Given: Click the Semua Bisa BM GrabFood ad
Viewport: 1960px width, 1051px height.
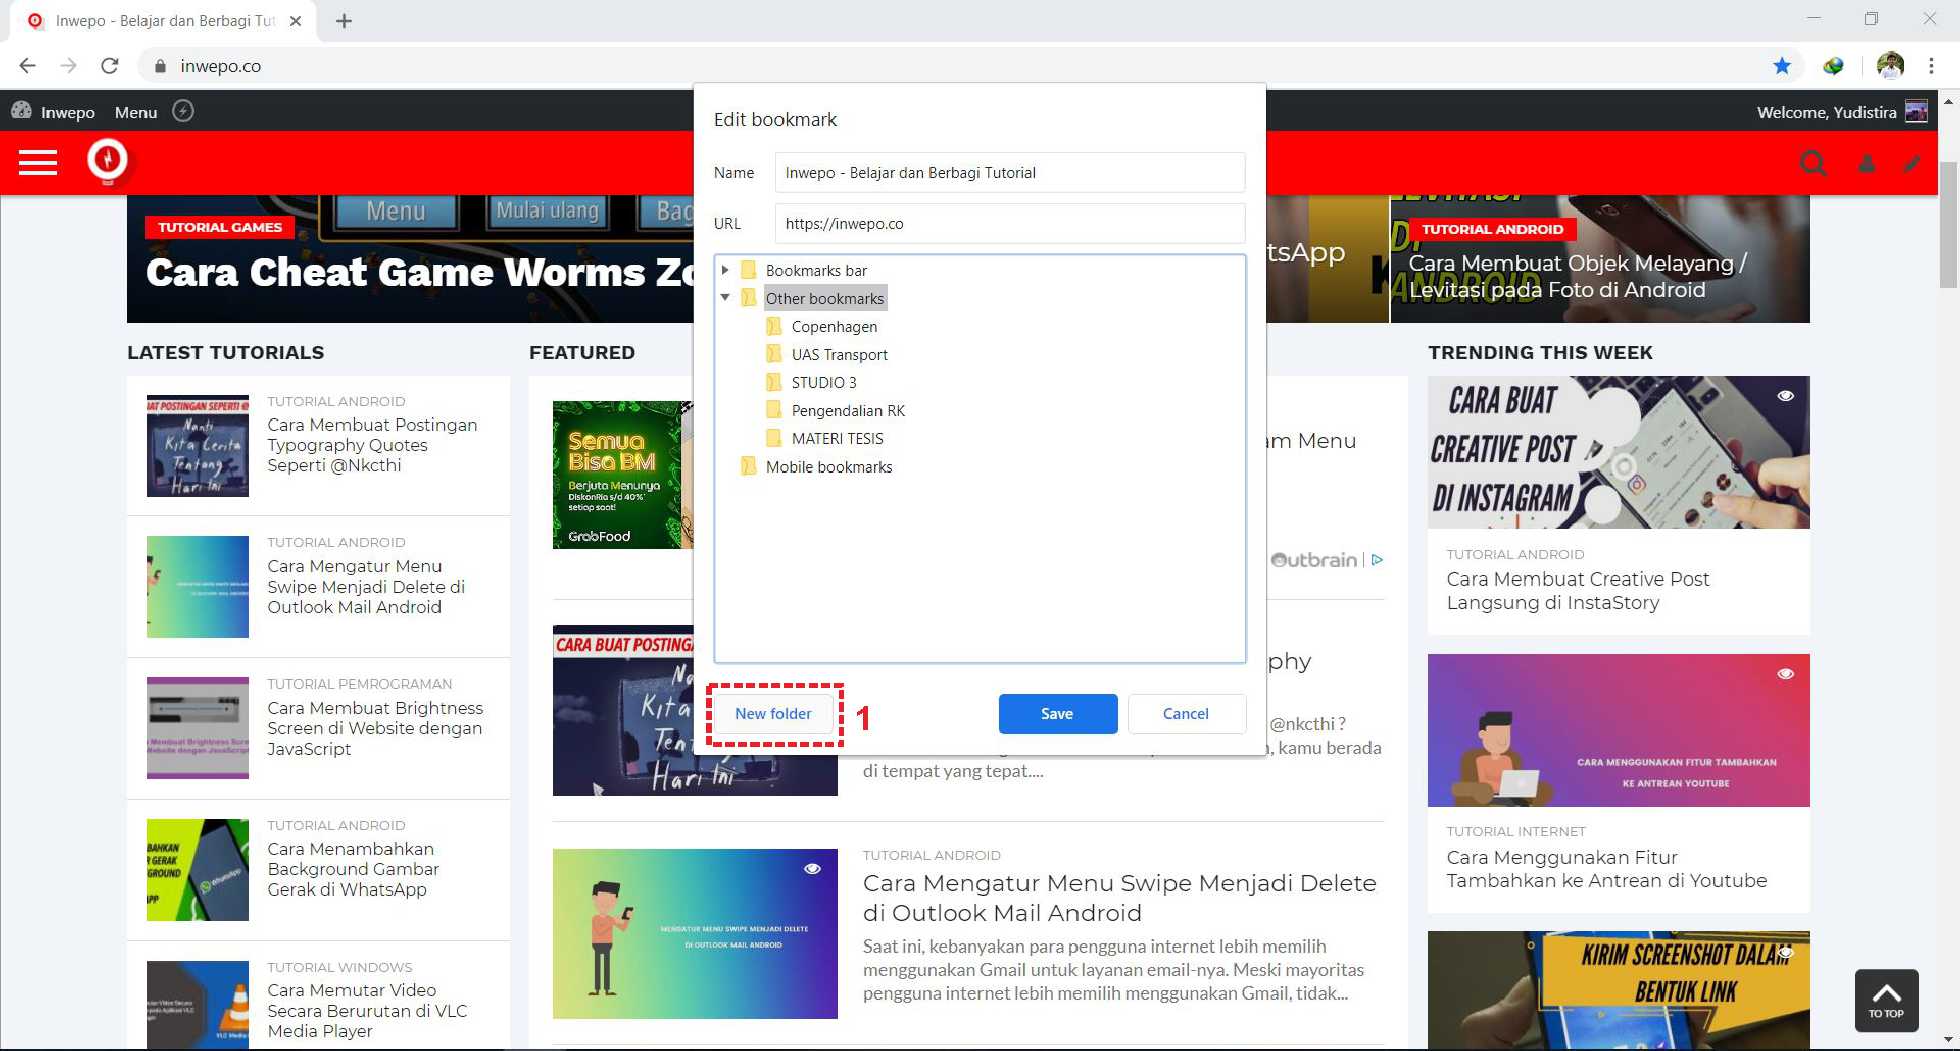Looking at the screenshot, I should coord(622,475).
